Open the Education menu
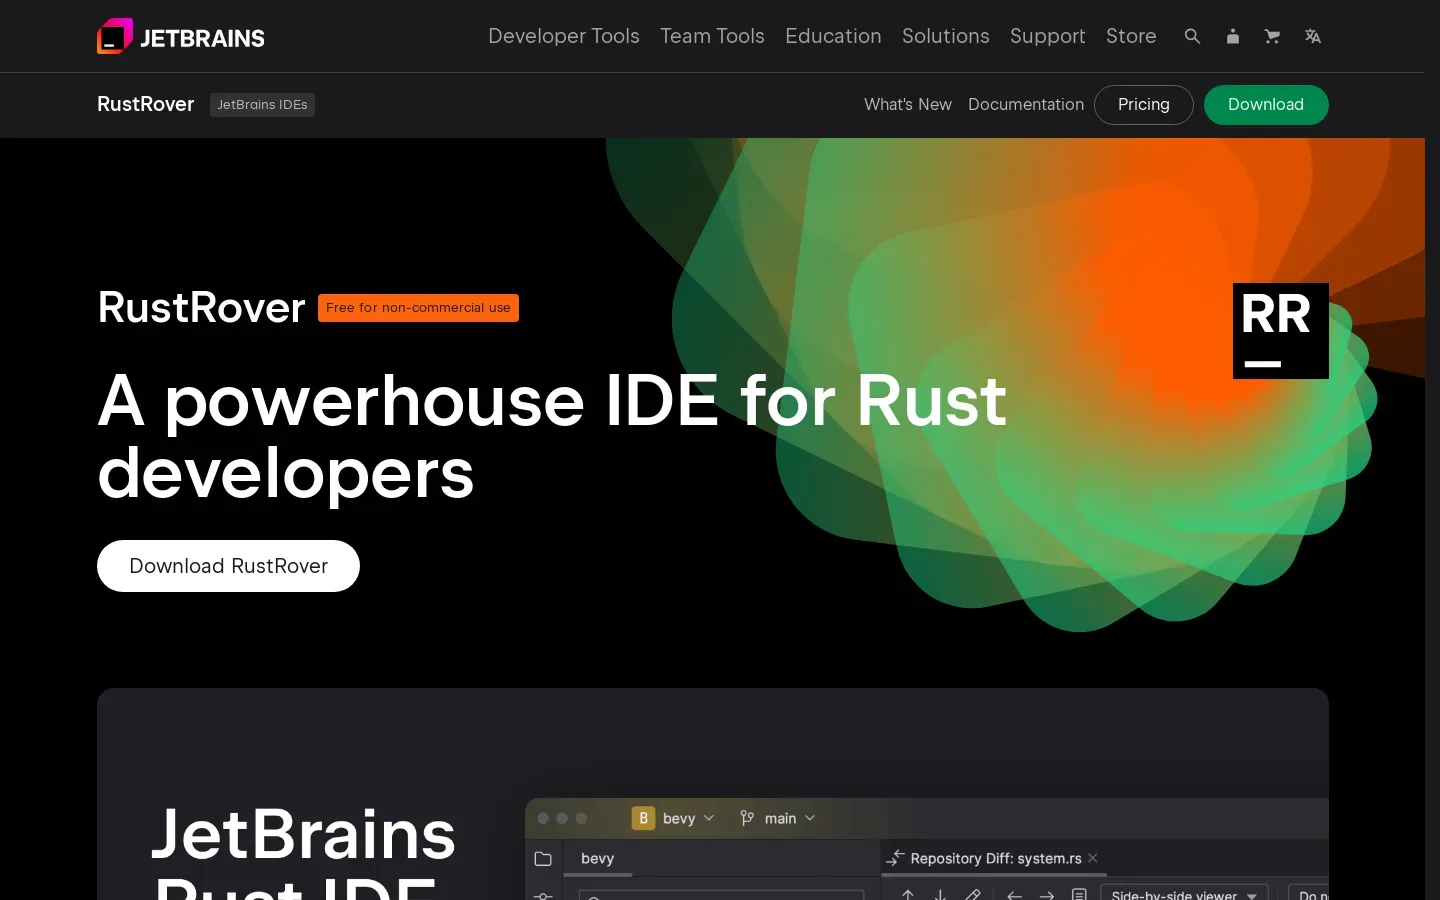The width and height of the screenshot is (1440, 900). coord(833,36)
